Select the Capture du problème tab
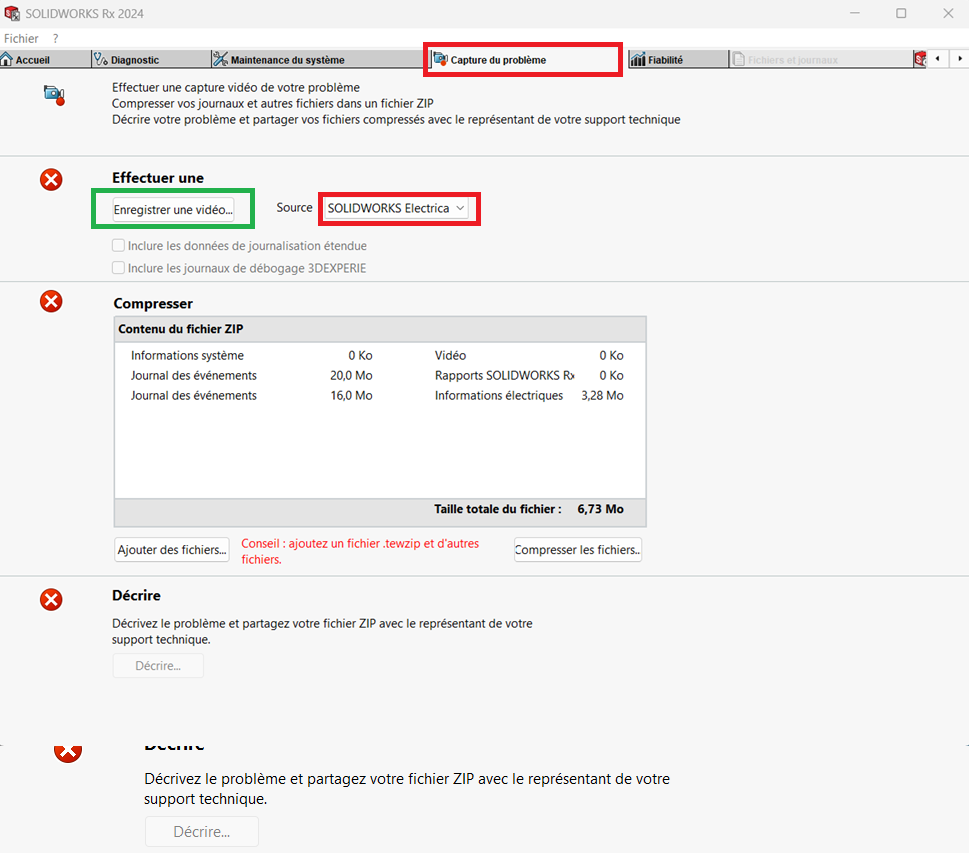 click(523, 59)
